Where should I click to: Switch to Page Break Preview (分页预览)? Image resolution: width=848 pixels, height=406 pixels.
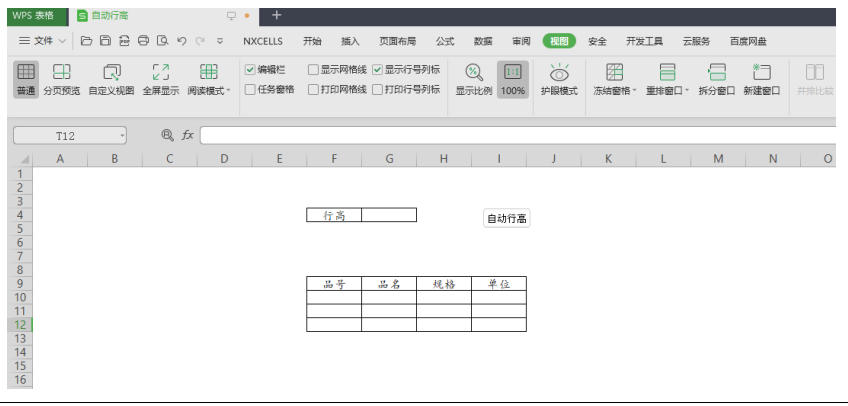point(61,78)
